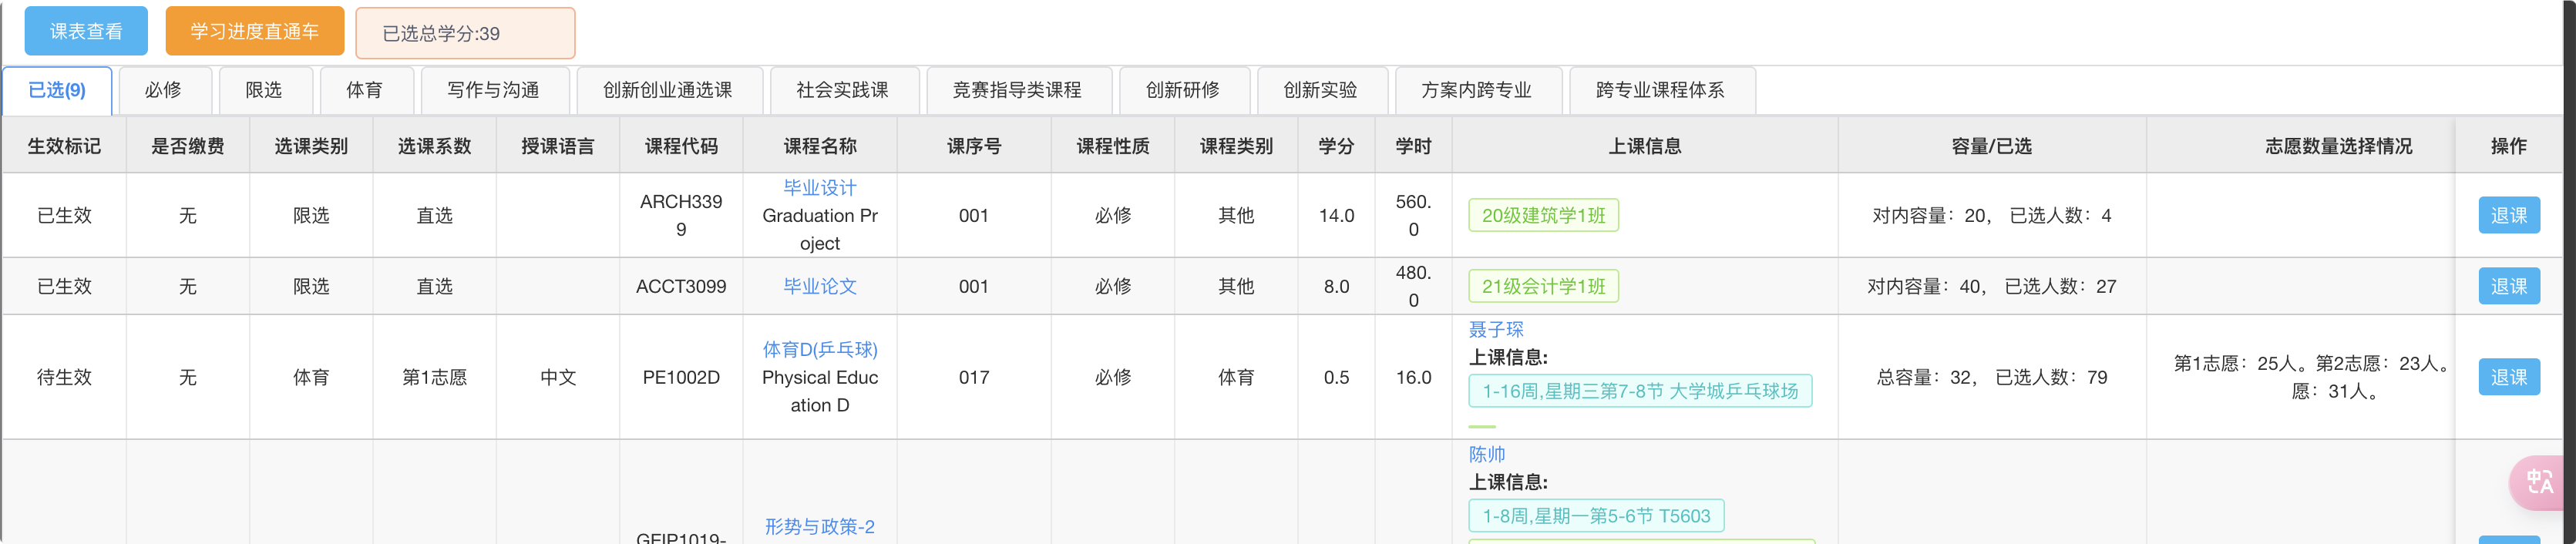Open teacher 聂子琛's link
This screenshot has height=544, width=2576.
pos(1495,330)
